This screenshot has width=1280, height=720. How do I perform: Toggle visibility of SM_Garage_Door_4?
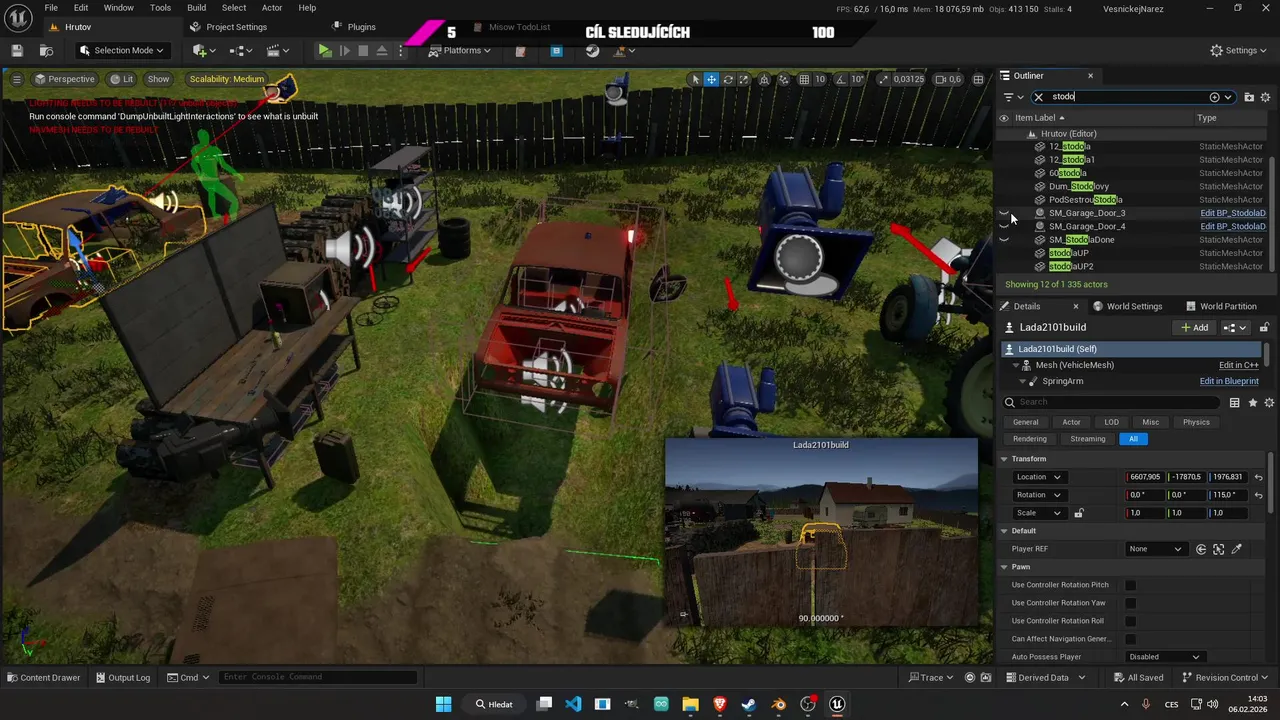tap(1004, 226)
